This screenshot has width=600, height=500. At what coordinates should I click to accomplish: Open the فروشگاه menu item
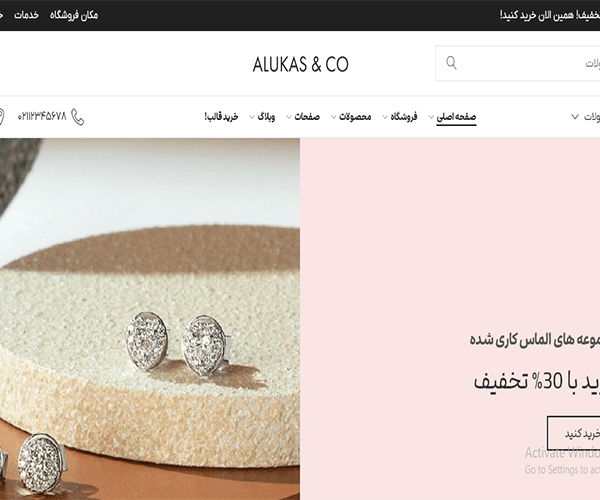tap(404, 117)
